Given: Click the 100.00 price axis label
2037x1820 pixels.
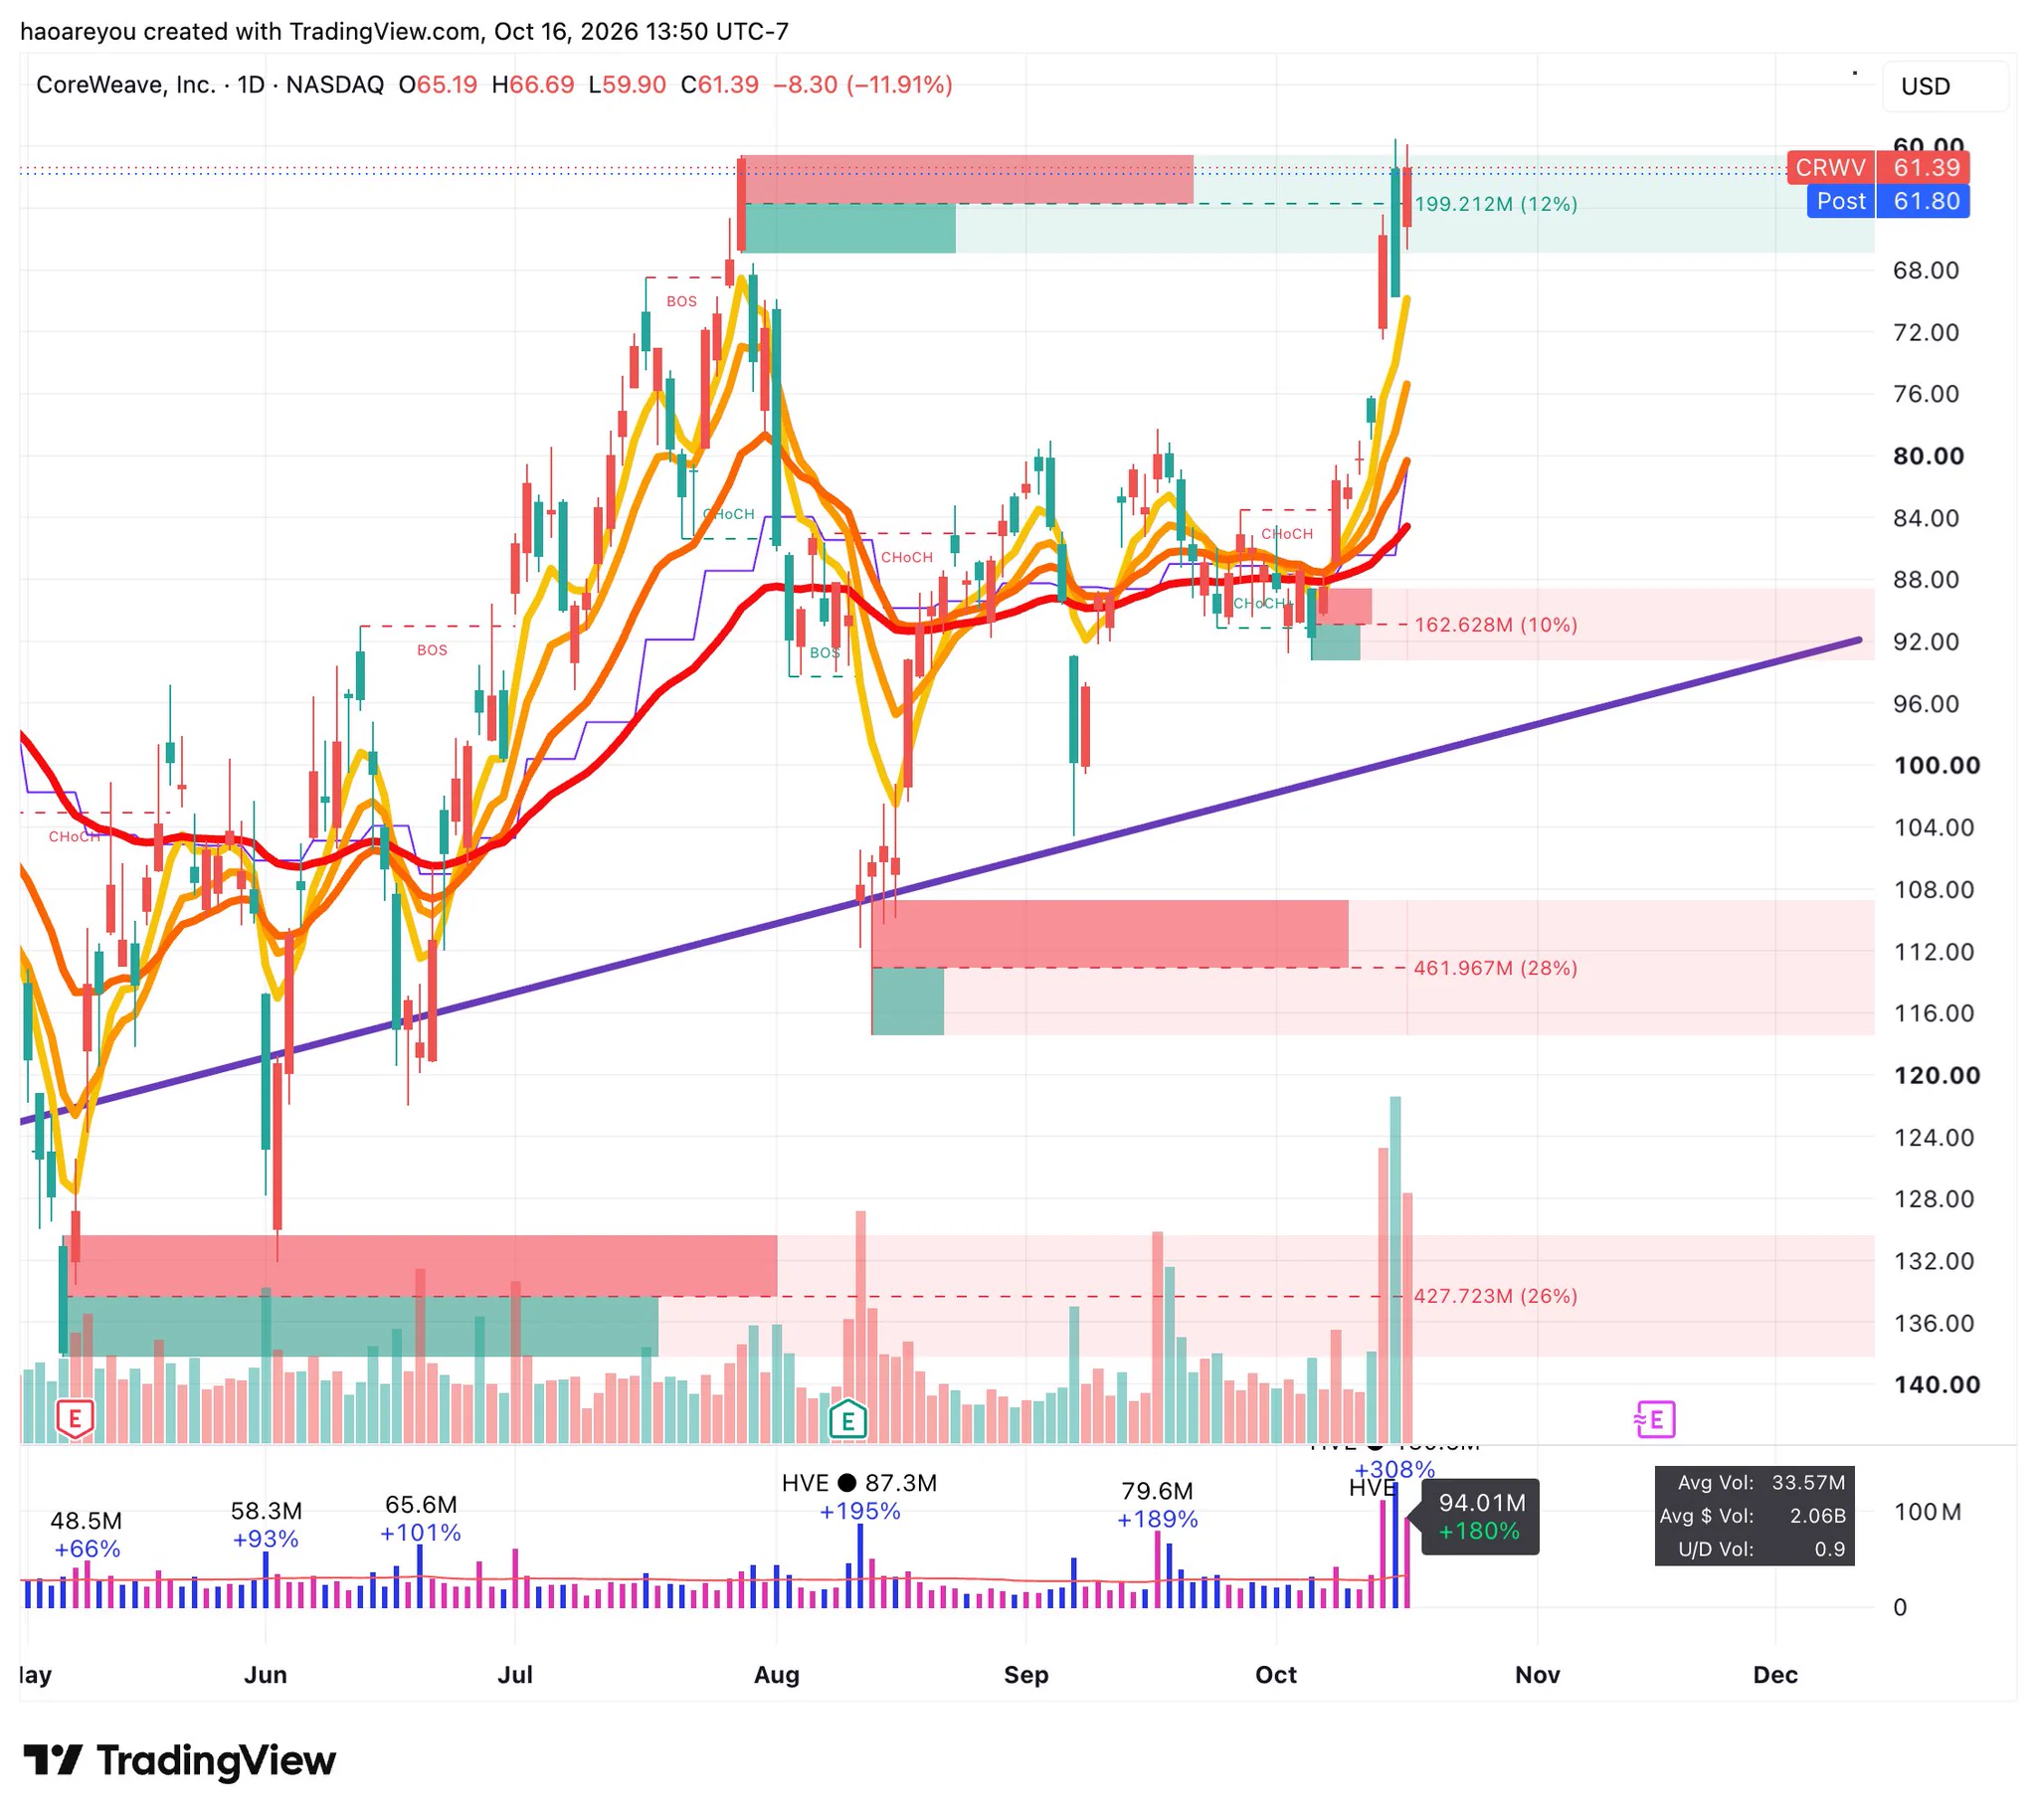Looking at the screenshot, I should [1936, 765].
